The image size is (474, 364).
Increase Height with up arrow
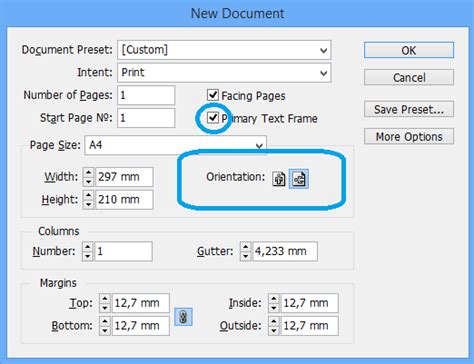pos(88,195)
